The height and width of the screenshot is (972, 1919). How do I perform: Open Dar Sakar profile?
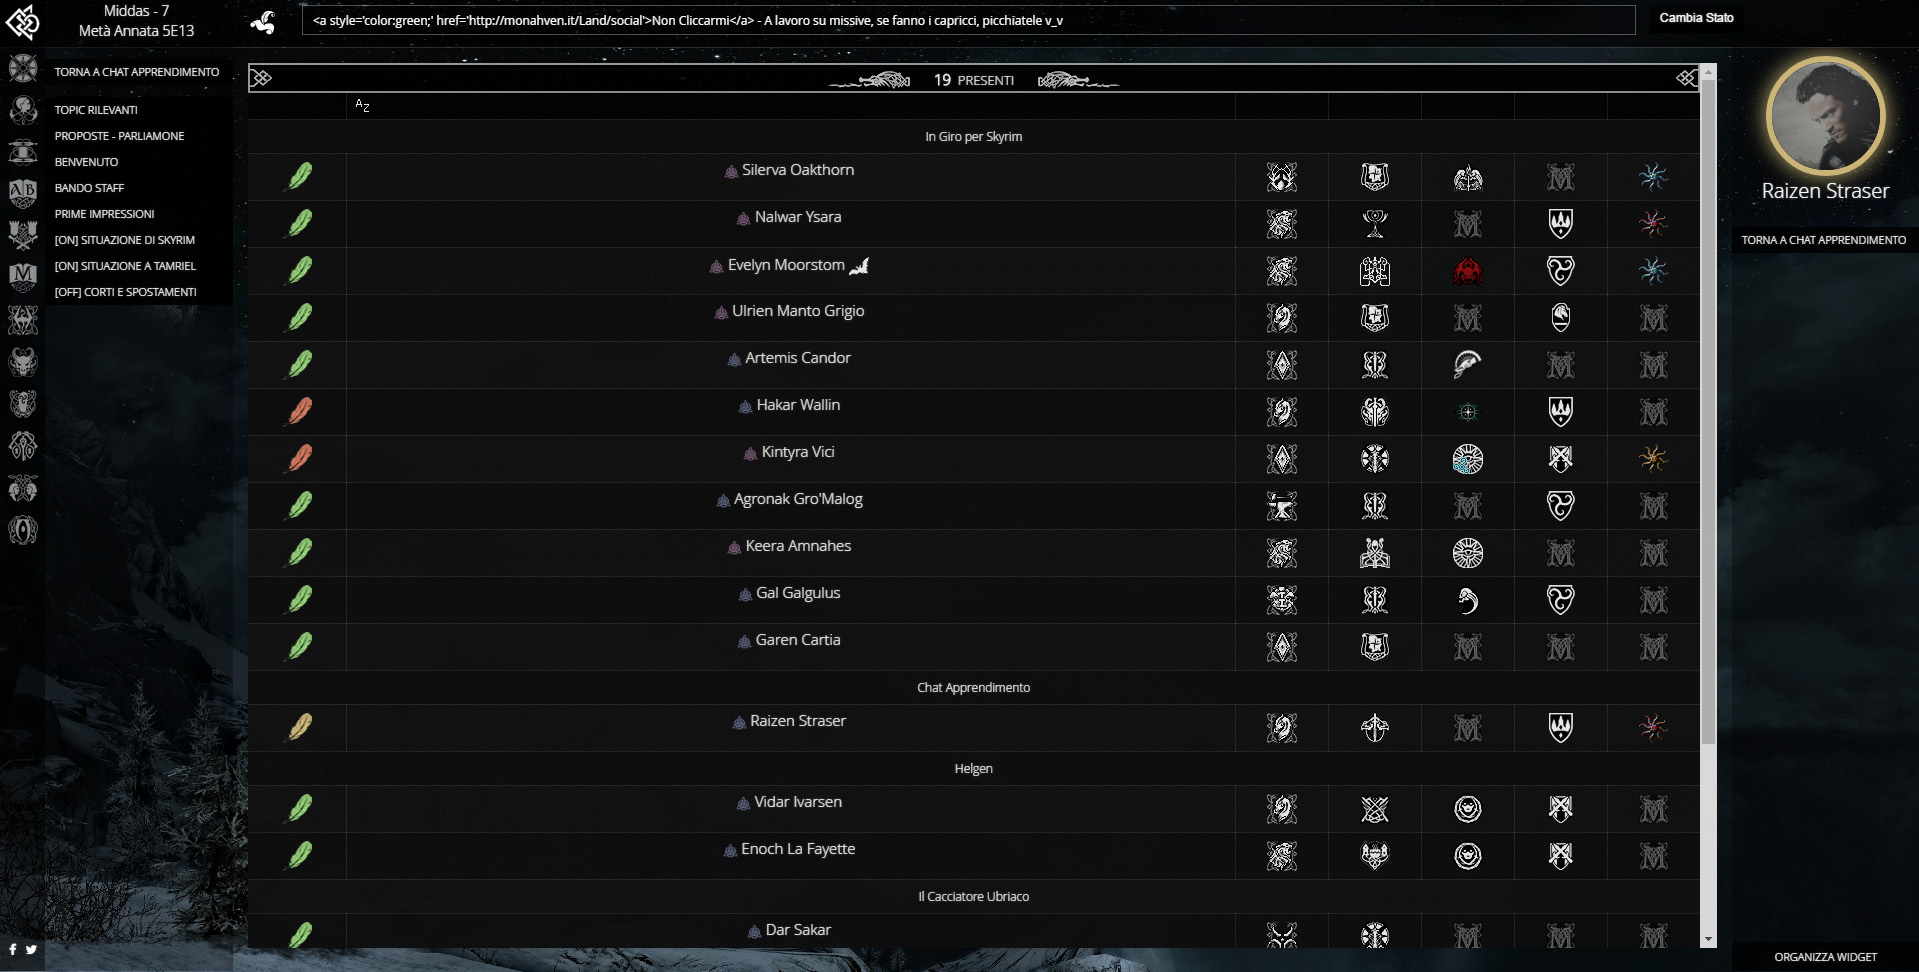click(798, 930)
